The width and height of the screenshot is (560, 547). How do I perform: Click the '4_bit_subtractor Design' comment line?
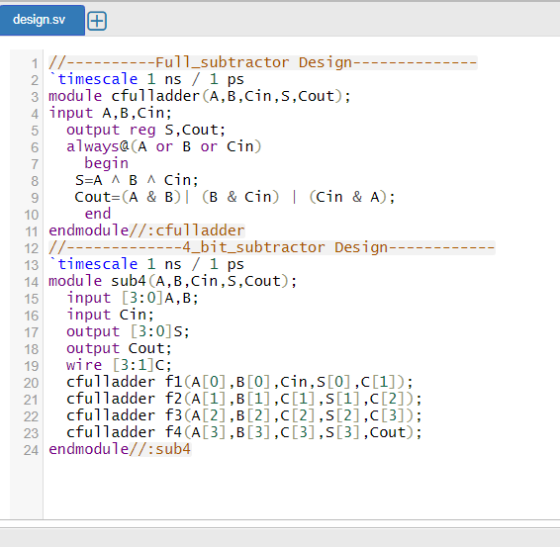(272, 247)
